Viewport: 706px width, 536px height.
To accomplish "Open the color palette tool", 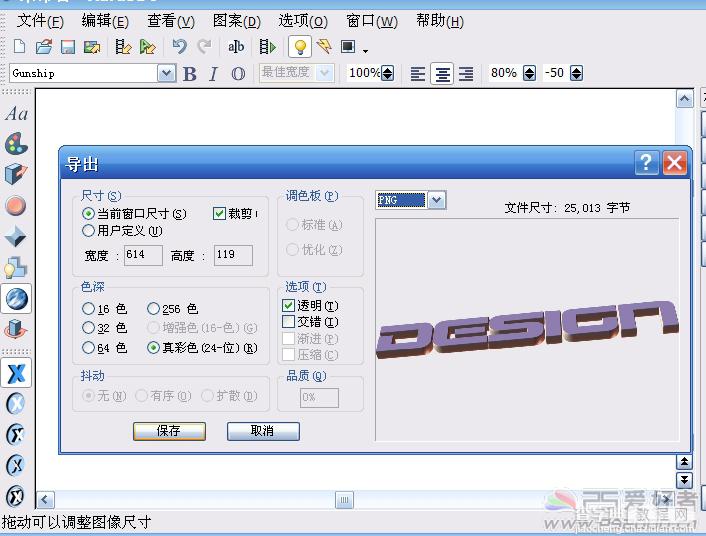I will tap(16, 144).
